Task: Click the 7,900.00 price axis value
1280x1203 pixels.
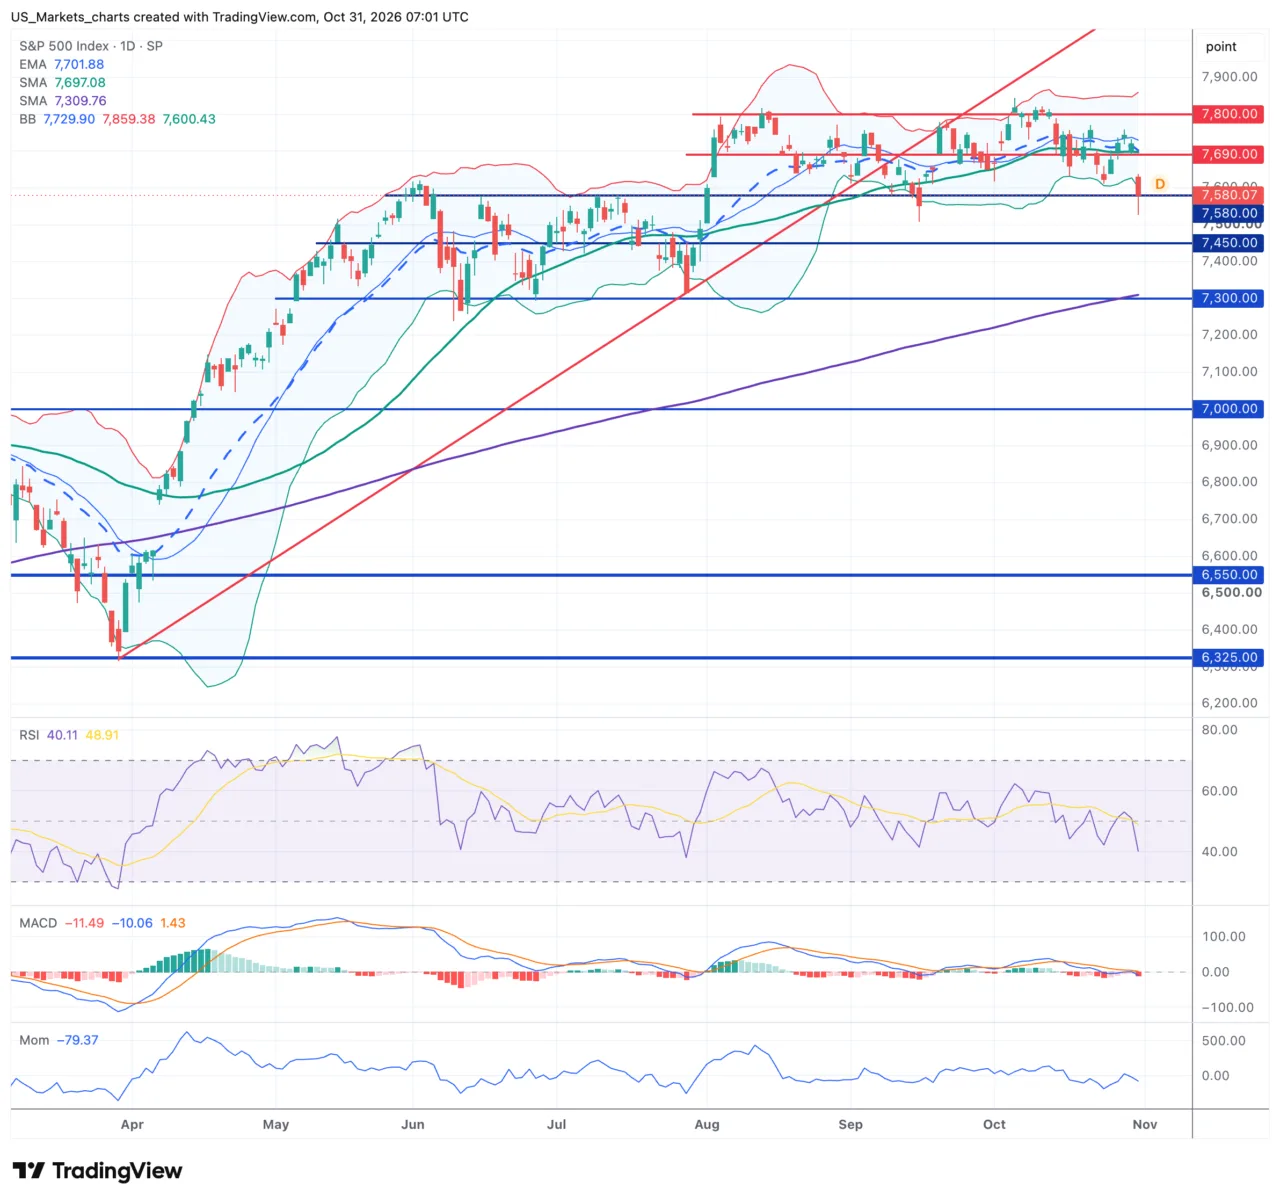Action: click(x=1229, y=77)
